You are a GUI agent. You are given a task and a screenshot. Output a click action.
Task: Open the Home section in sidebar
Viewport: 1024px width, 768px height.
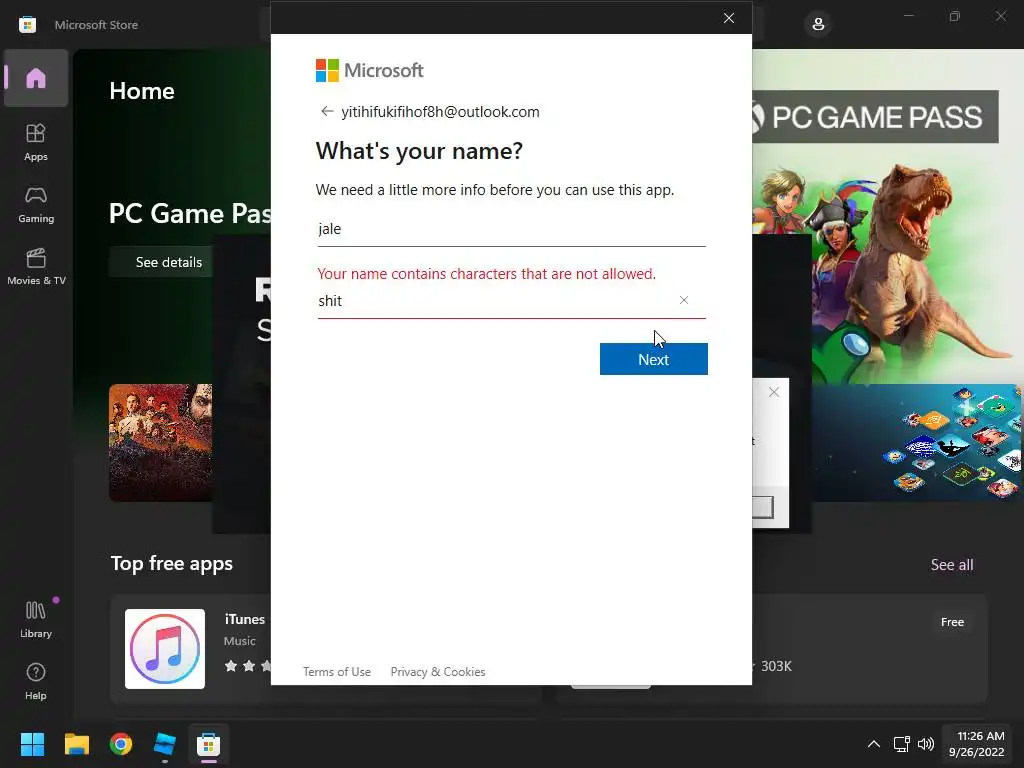tap(36, 78)
